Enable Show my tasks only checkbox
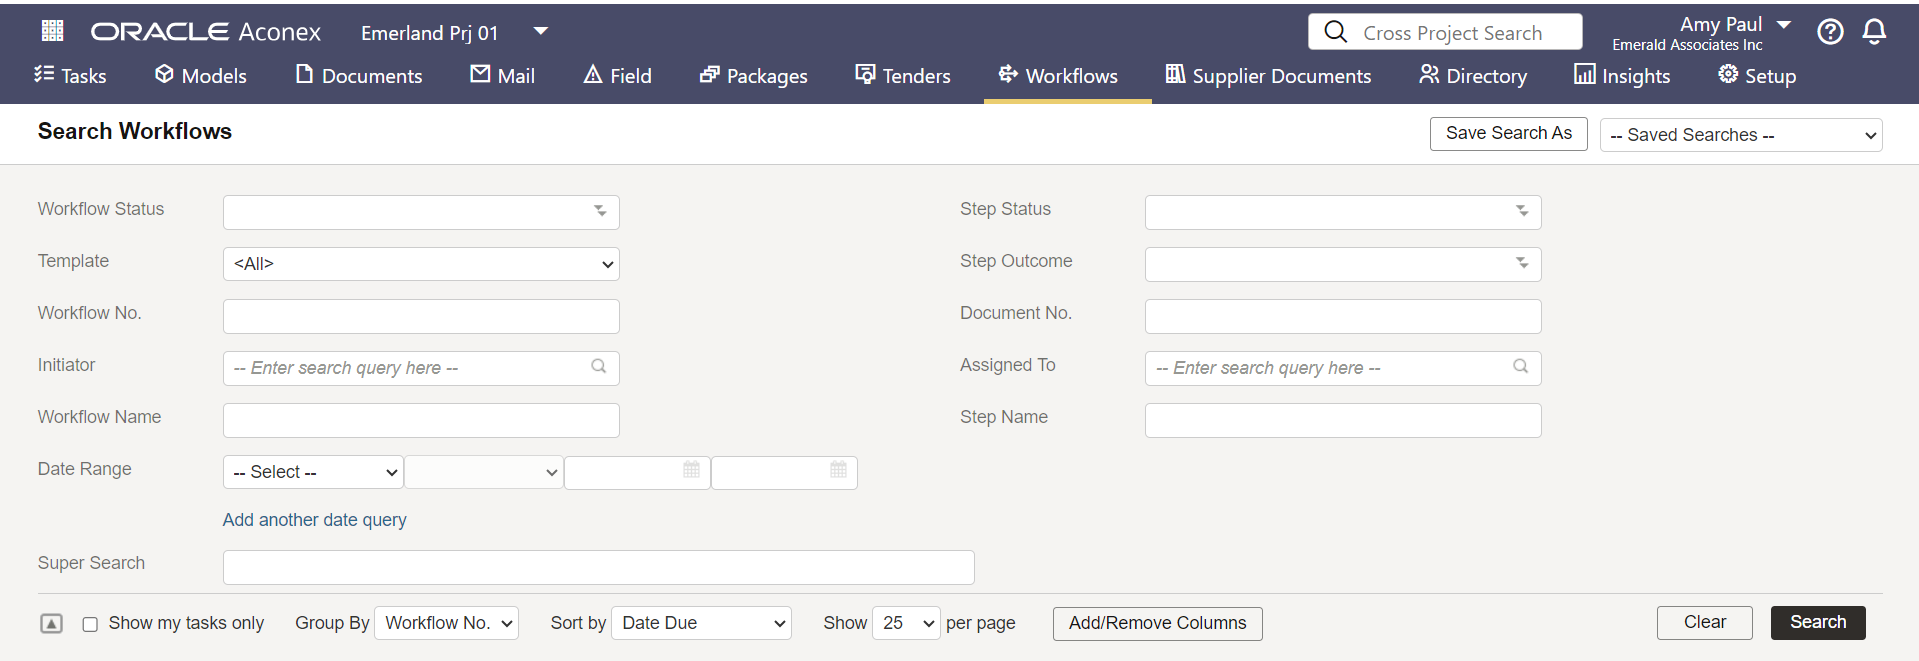 click(x=90, y=624)
